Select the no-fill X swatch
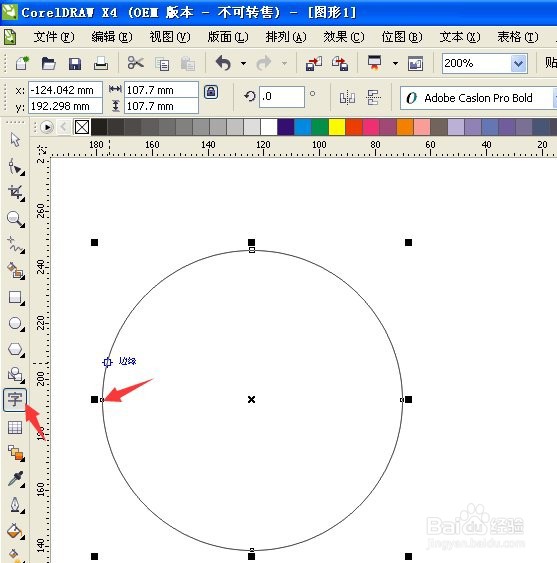Image resolution: width=557 pixels, height=563 pixels. 82,127
